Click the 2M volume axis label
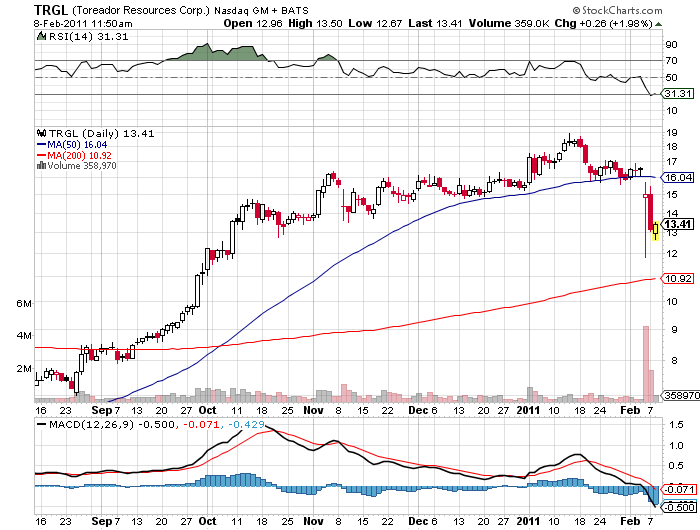Image resolution: width=700 pixels, height=530 pixels. tap(24, 368)
